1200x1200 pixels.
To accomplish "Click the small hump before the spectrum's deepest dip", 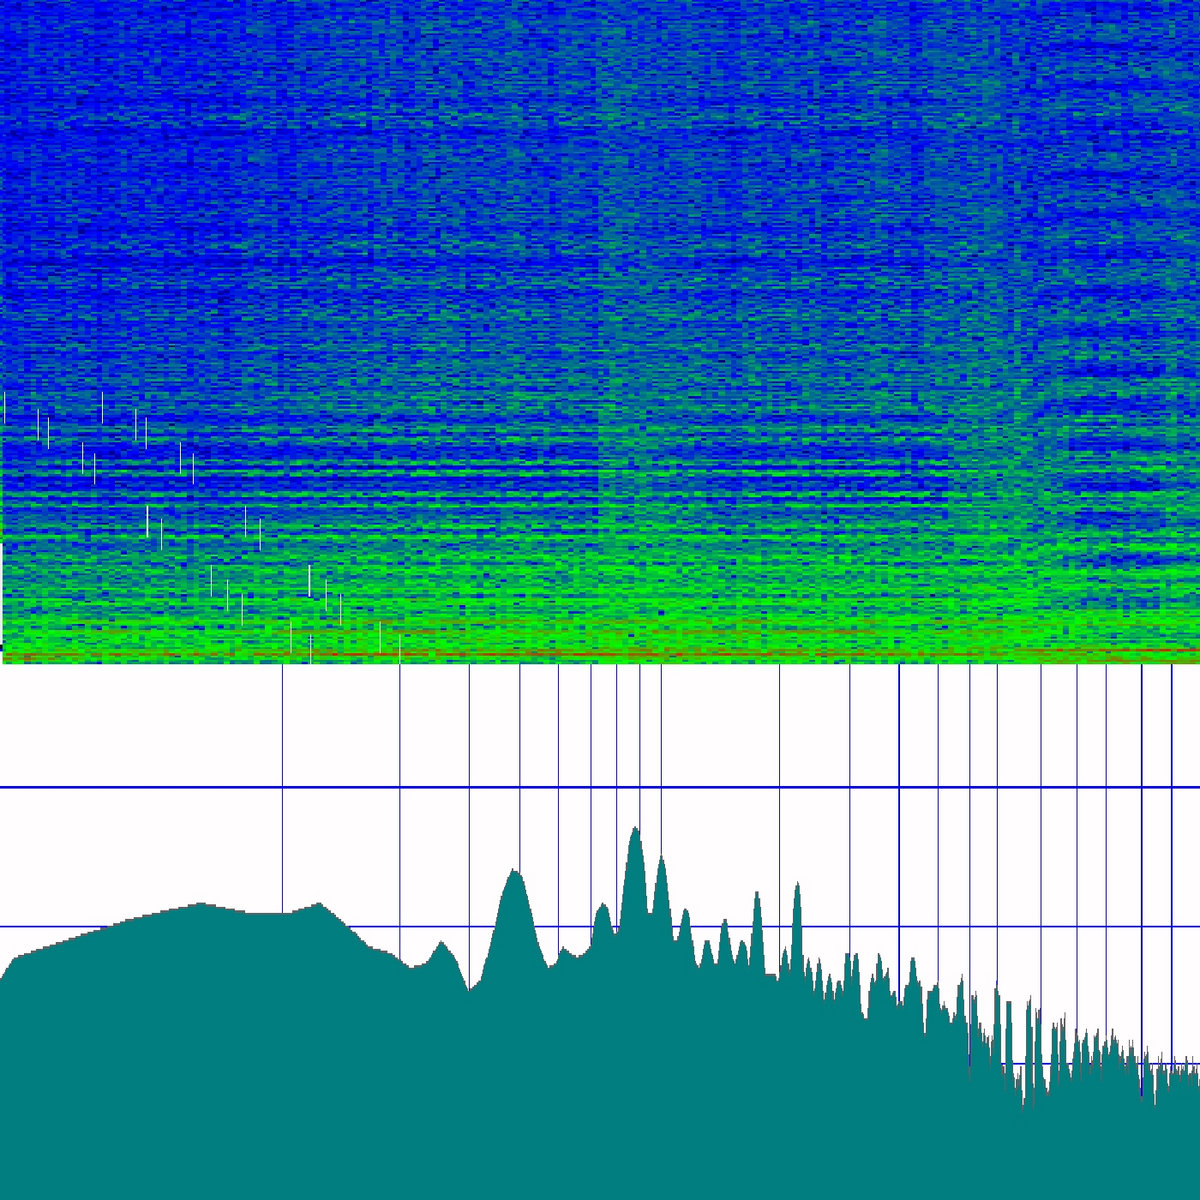I will click(x=441, y=944).
